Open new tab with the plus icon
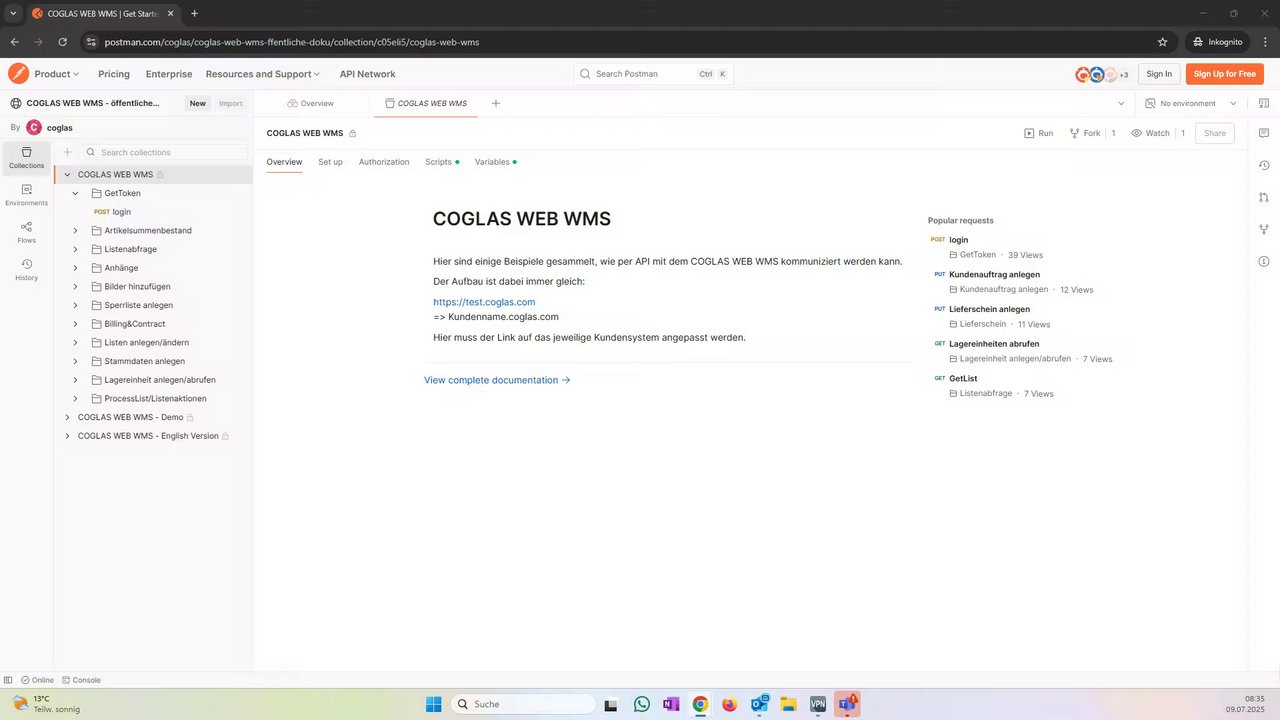 pos(495,103)
